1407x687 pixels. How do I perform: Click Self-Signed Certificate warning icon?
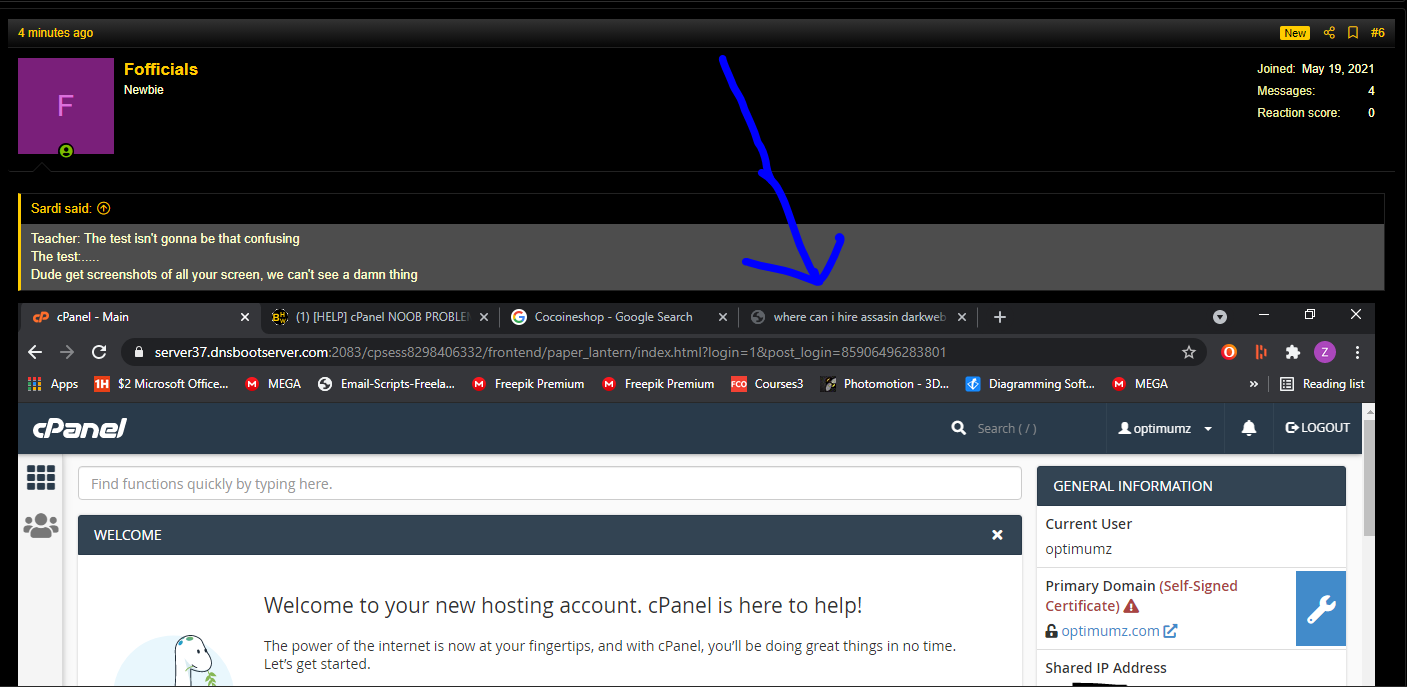1131,606
